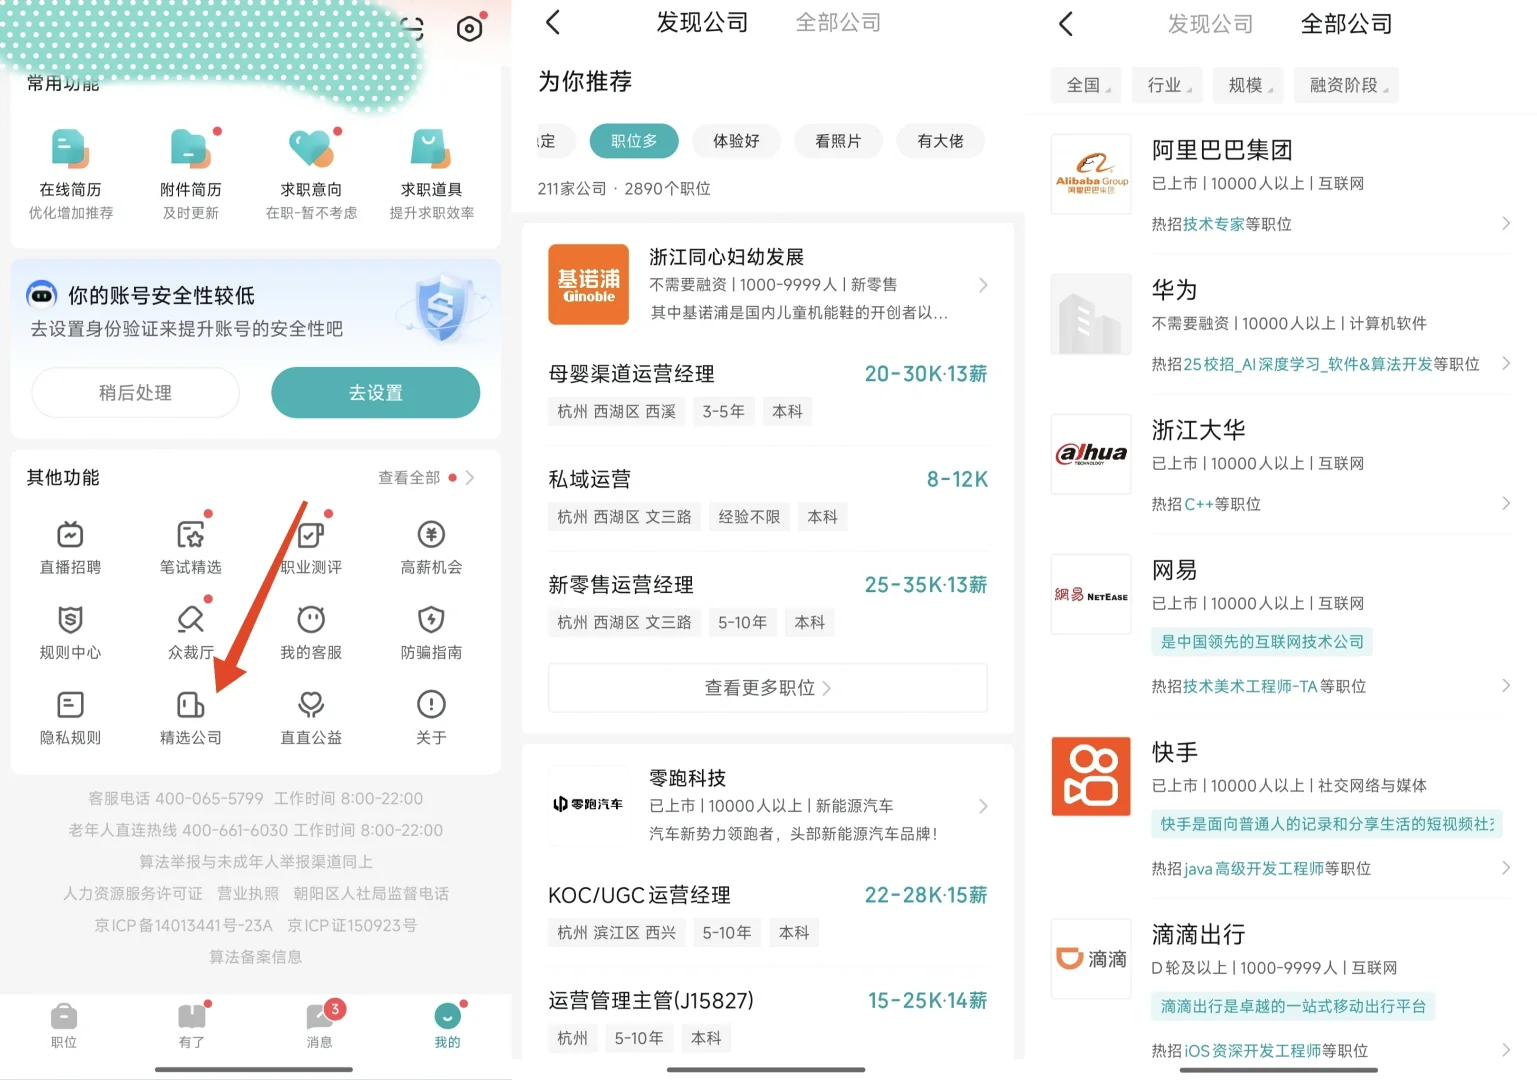Go to 有了 tab in bottom bar

click(191, 1025)
